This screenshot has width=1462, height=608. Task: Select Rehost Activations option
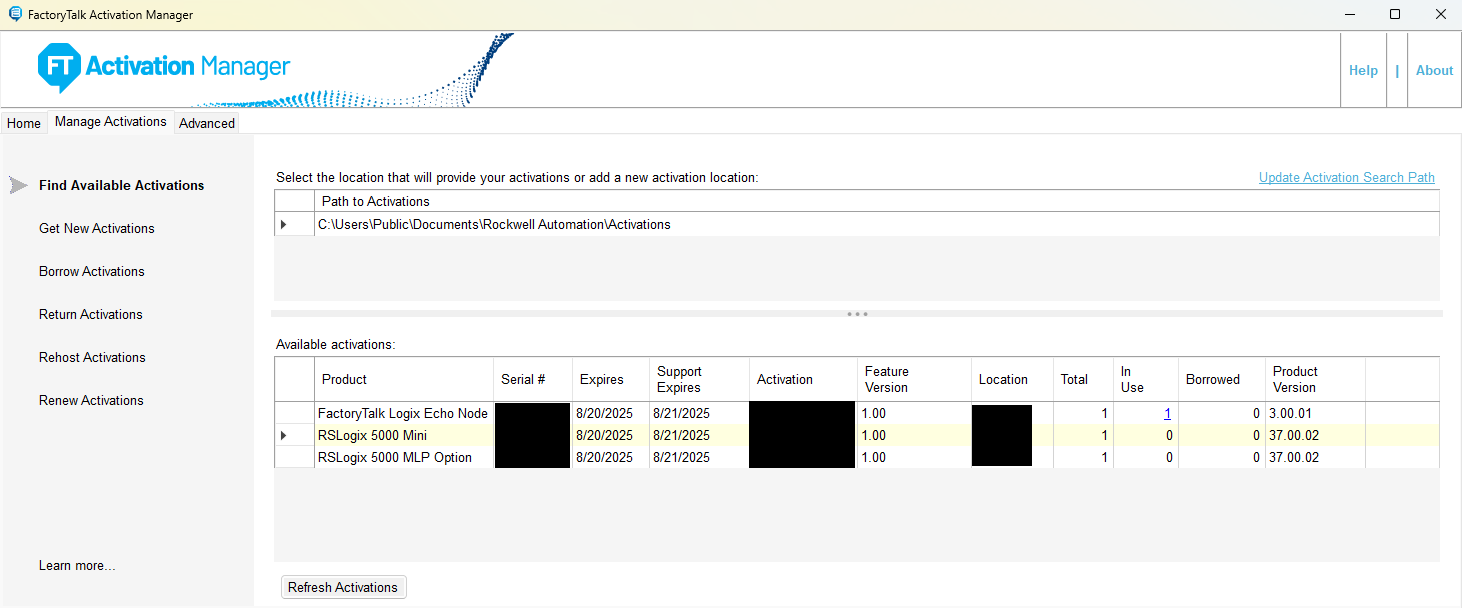tap(92, 357)
